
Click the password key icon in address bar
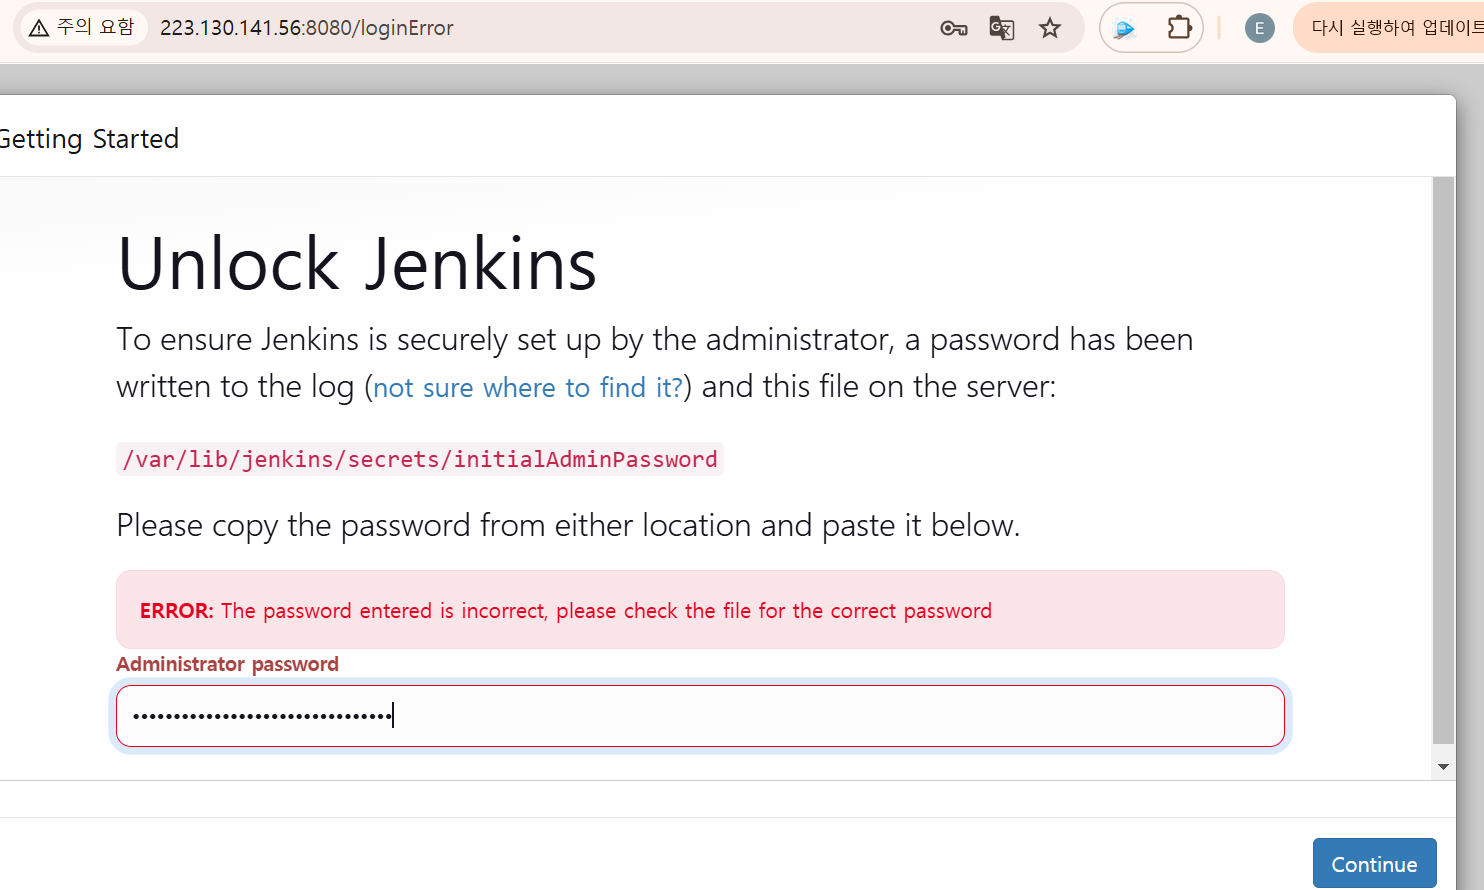coord(953,28)
